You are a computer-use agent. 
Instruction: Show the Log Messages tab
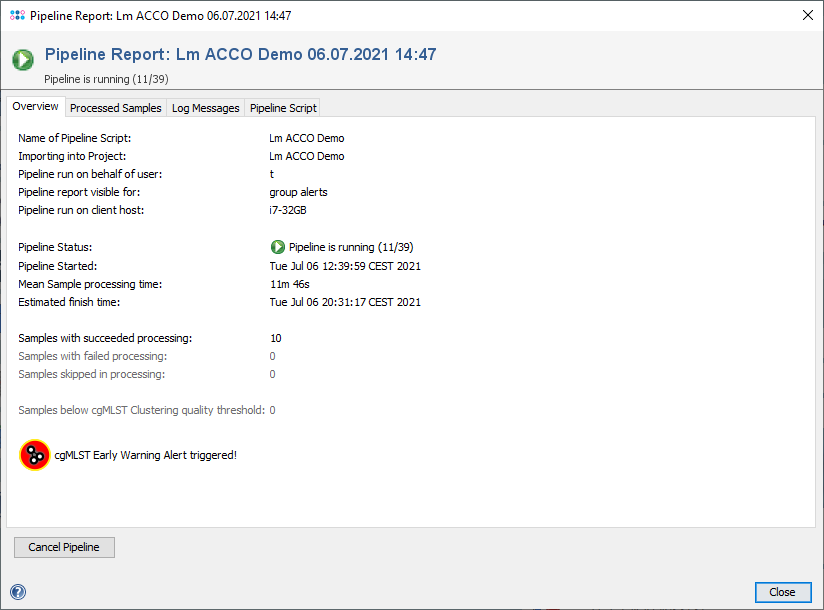205,108
